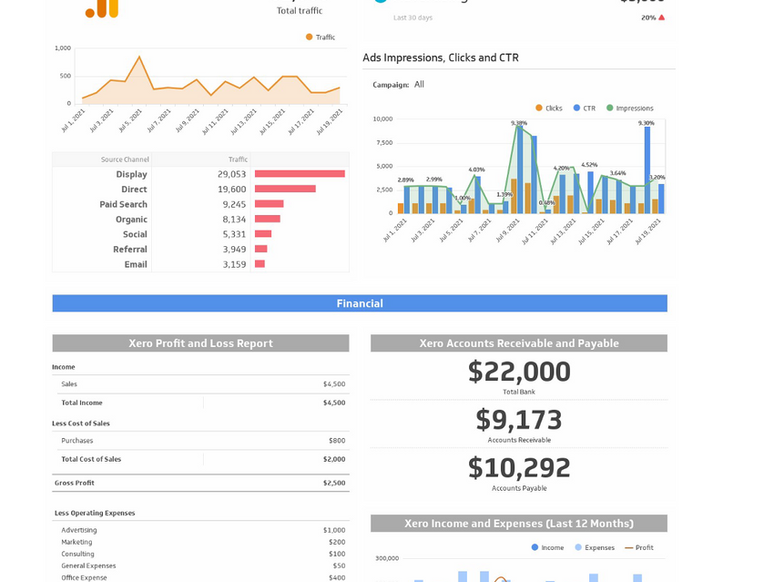Sort by Source Channel column header
Image resolution: width=764 pixels, height=582 pixels.
(125, 159)
